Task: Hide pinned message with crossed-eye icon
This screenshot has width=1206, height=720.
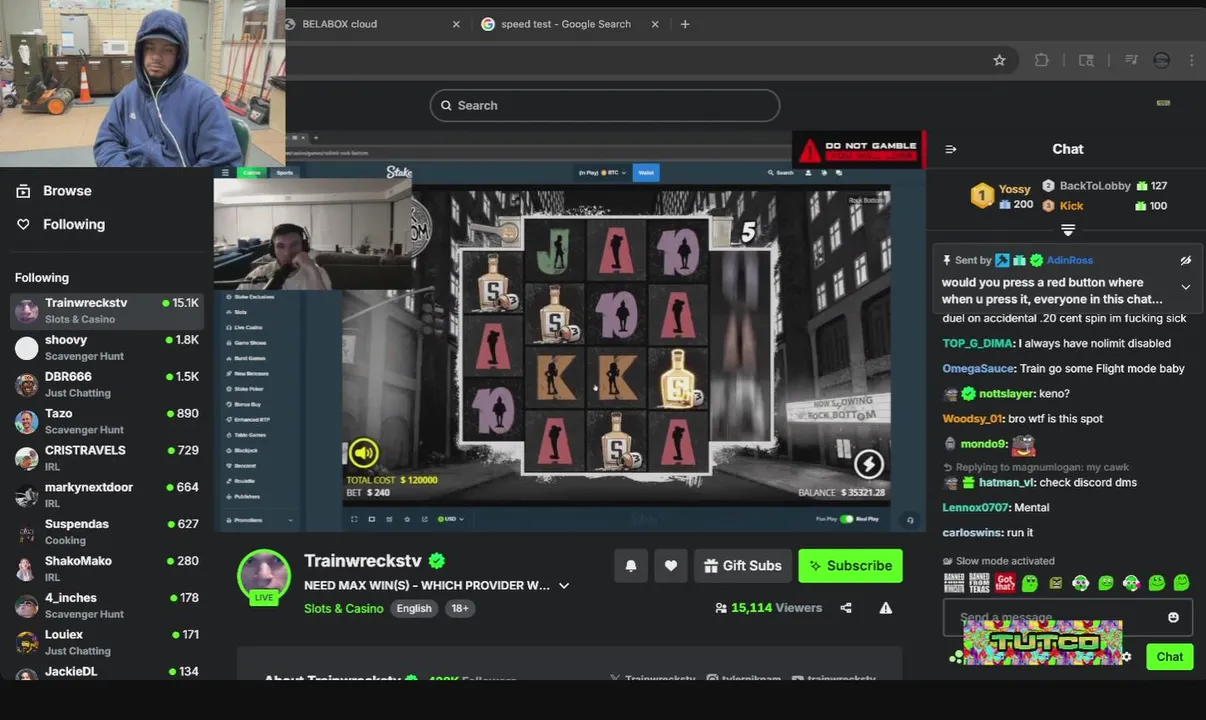Action: click(1186, 260)
